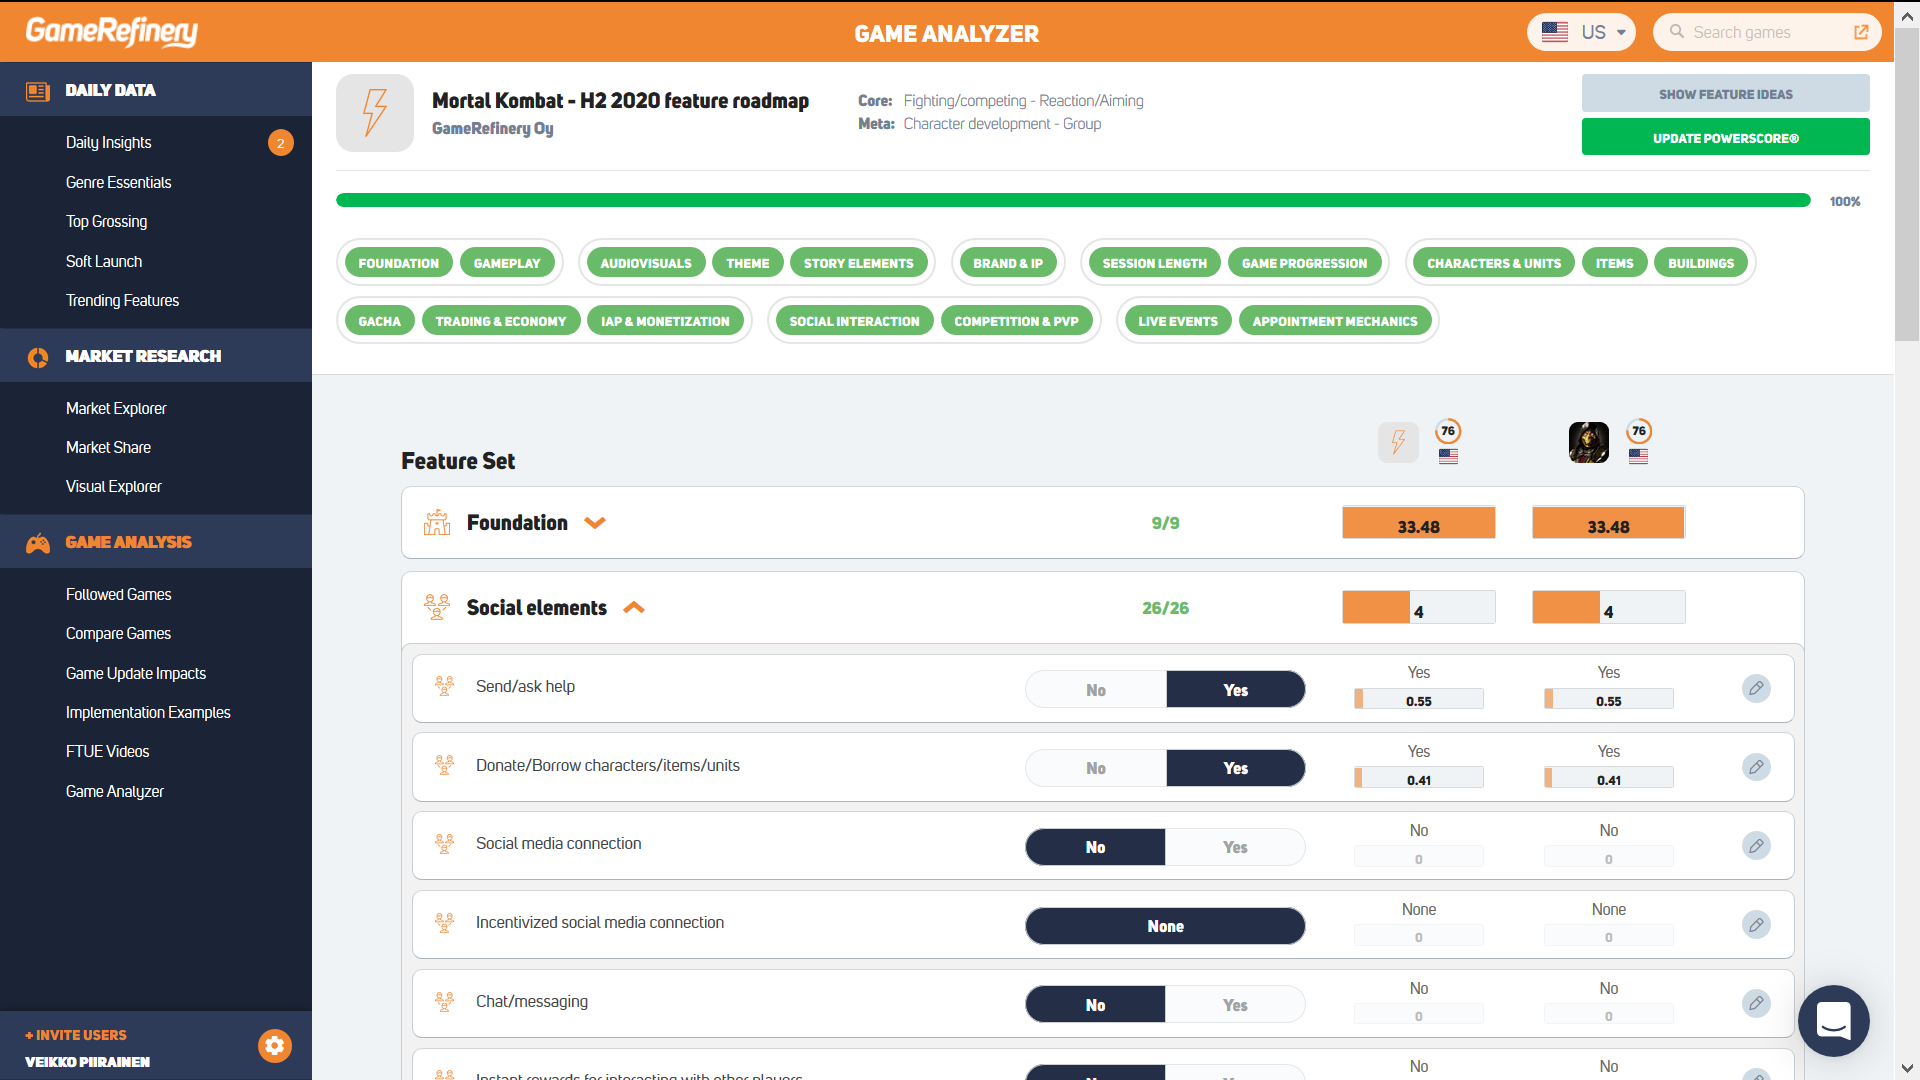Click Show Feature Ideas button
1920x1080 pixels.
click(1725, 93)
